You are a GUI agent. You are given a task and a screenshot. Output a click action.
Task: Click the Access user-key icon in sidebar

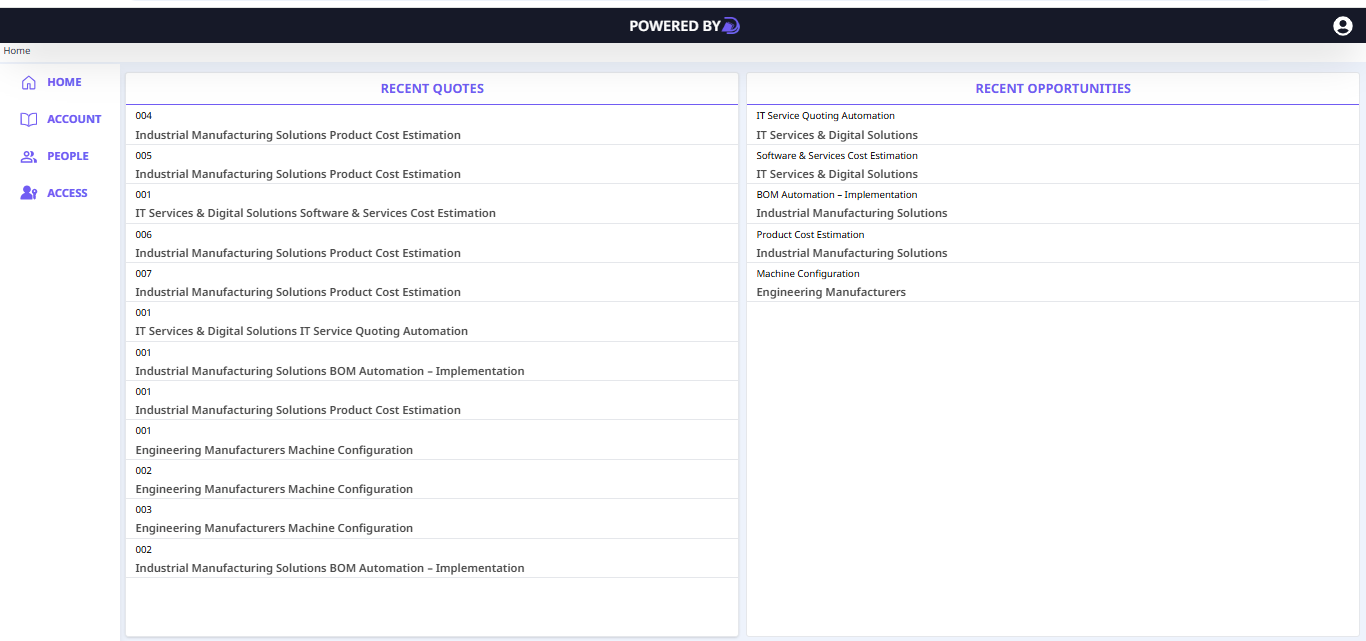(x=29, y=194)
